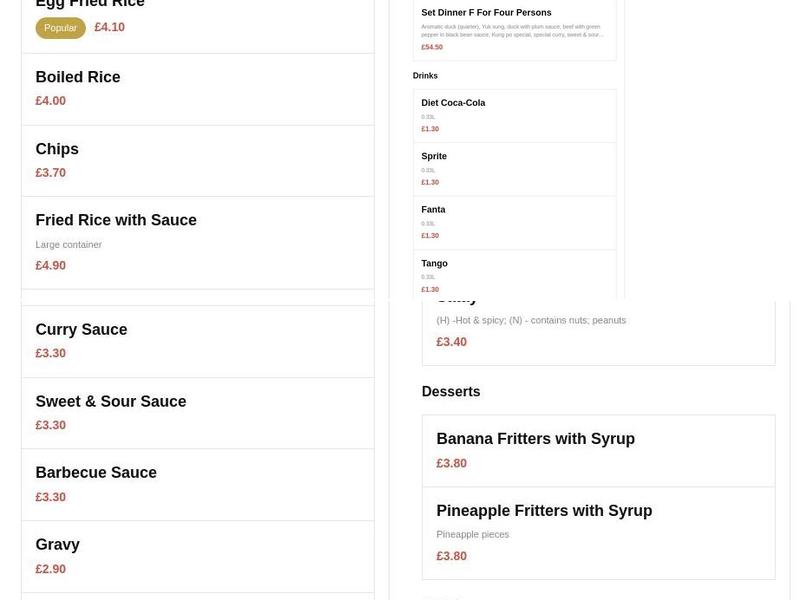Select Pineapple Fritters with Syrup
The image size is (800, 600).
[x=544, y=511]
